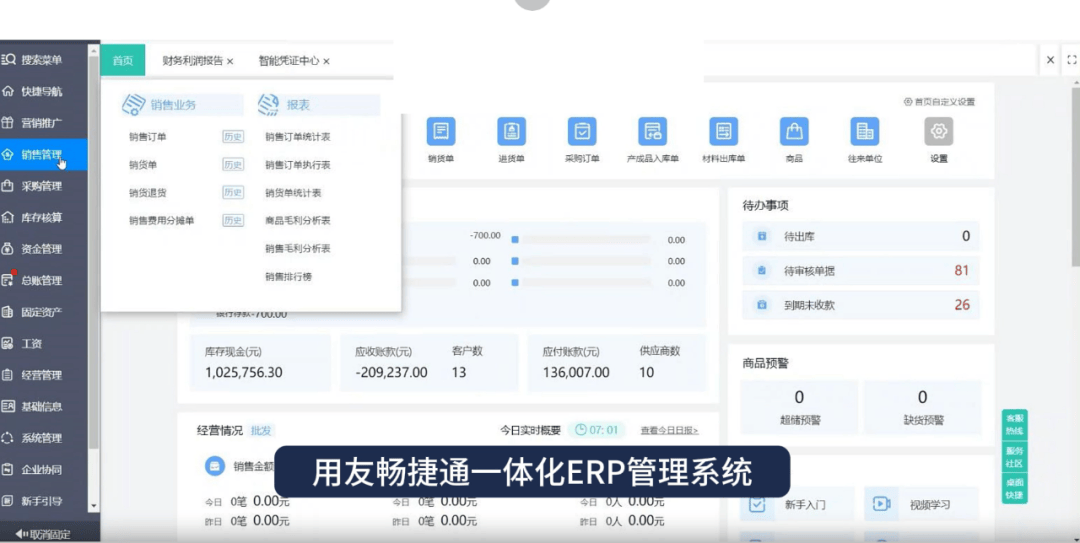Open the 待出库 to-do row
Screen dimensions: 1080x543
click(x=861, y=236)
